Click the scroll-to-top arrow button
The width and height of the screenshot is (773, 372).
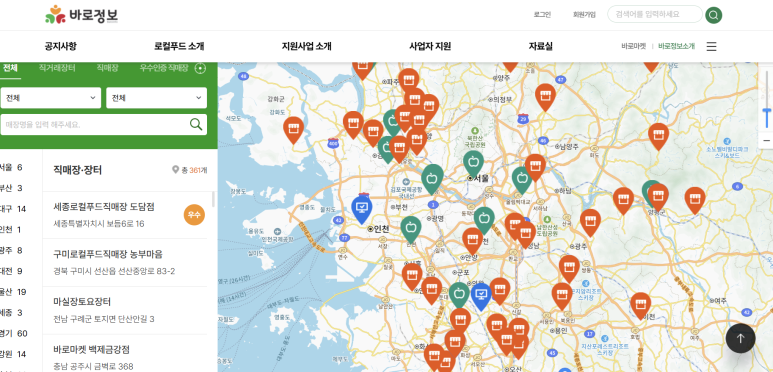click(x=740, y=338)
